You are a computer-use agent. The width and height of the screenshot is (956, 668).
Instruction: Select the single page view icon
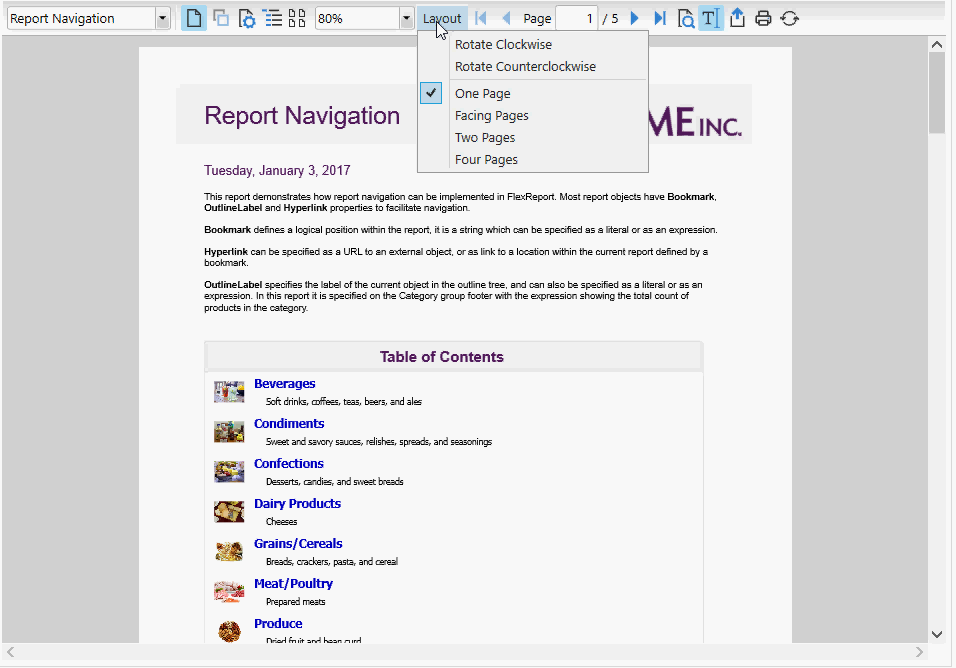(194, 18)
